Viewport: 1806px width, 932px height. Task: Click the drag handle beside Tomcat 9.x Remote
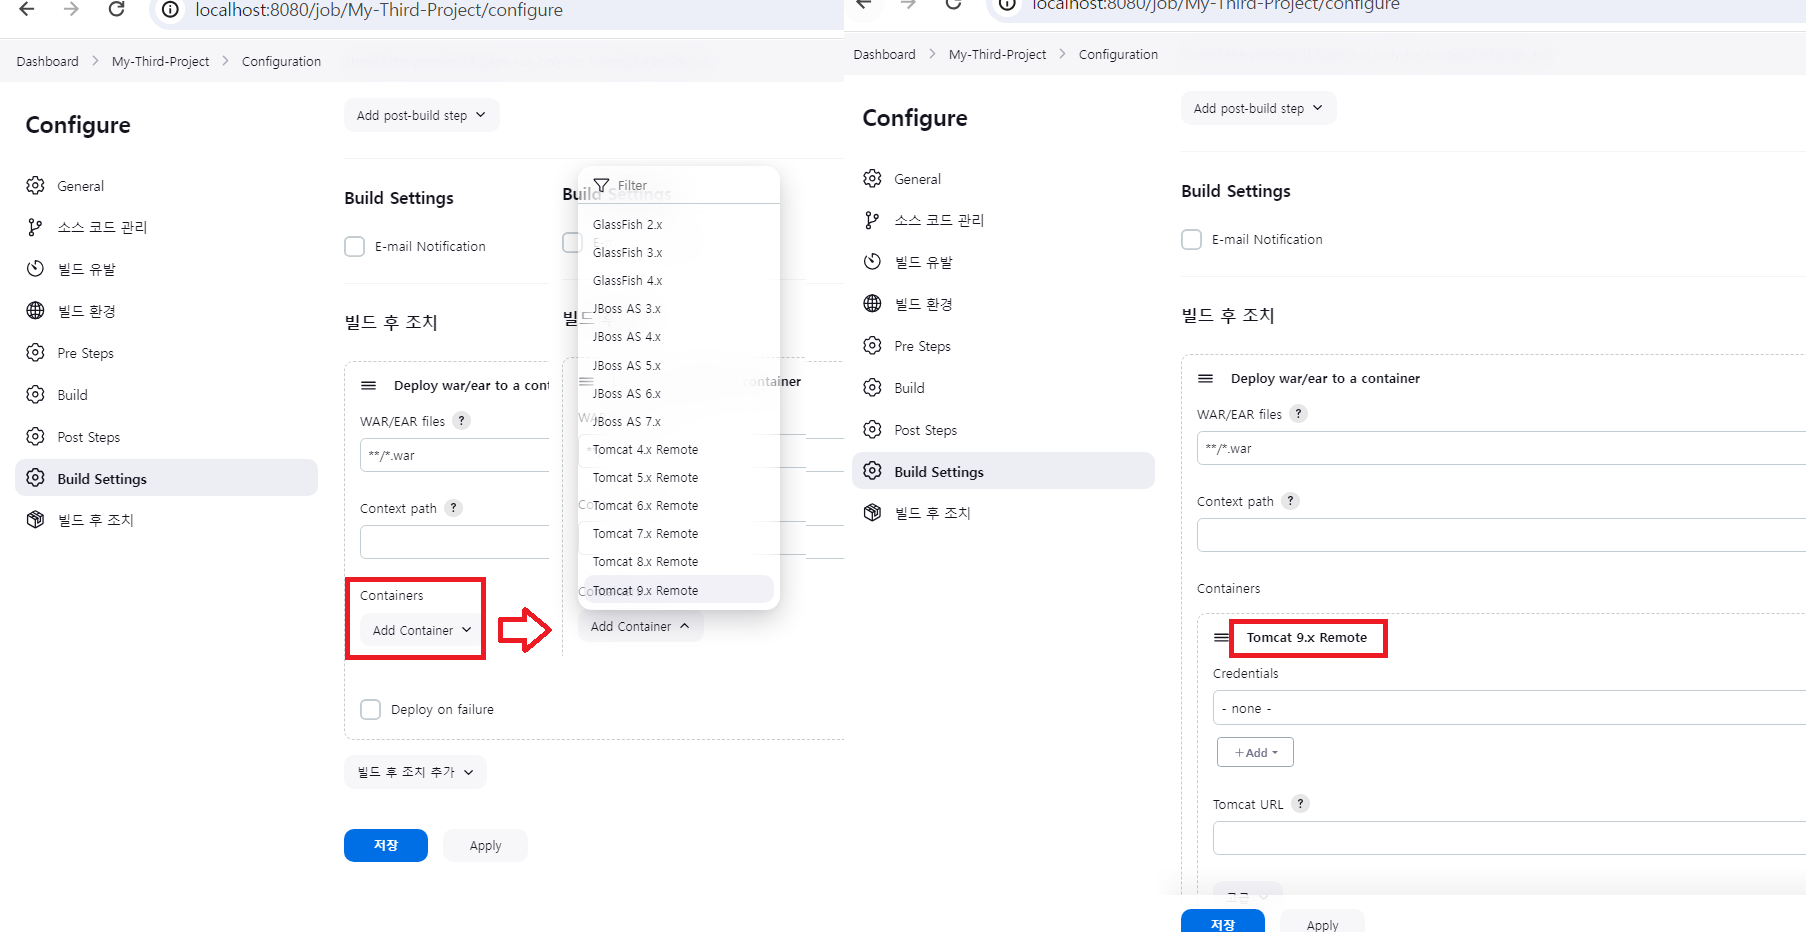click(x=1221, y=637)
